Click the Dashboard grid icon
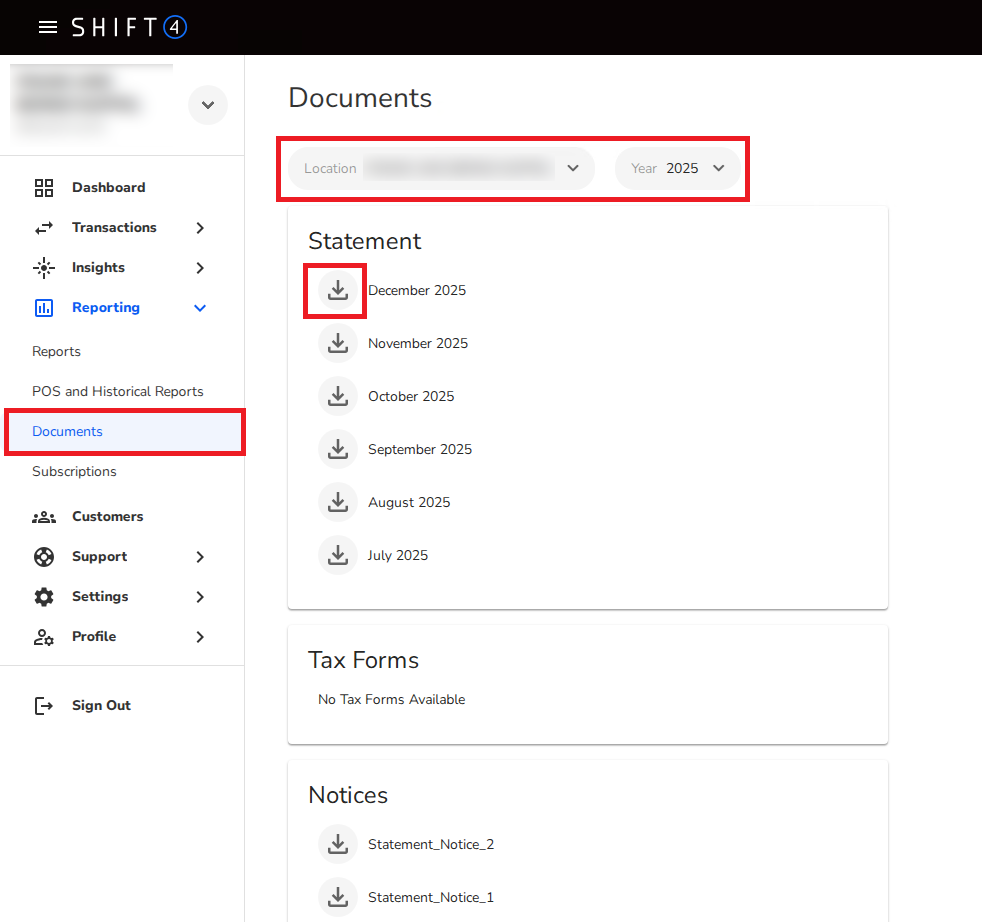This screenshot has height=922, width=982. (44, 187)
